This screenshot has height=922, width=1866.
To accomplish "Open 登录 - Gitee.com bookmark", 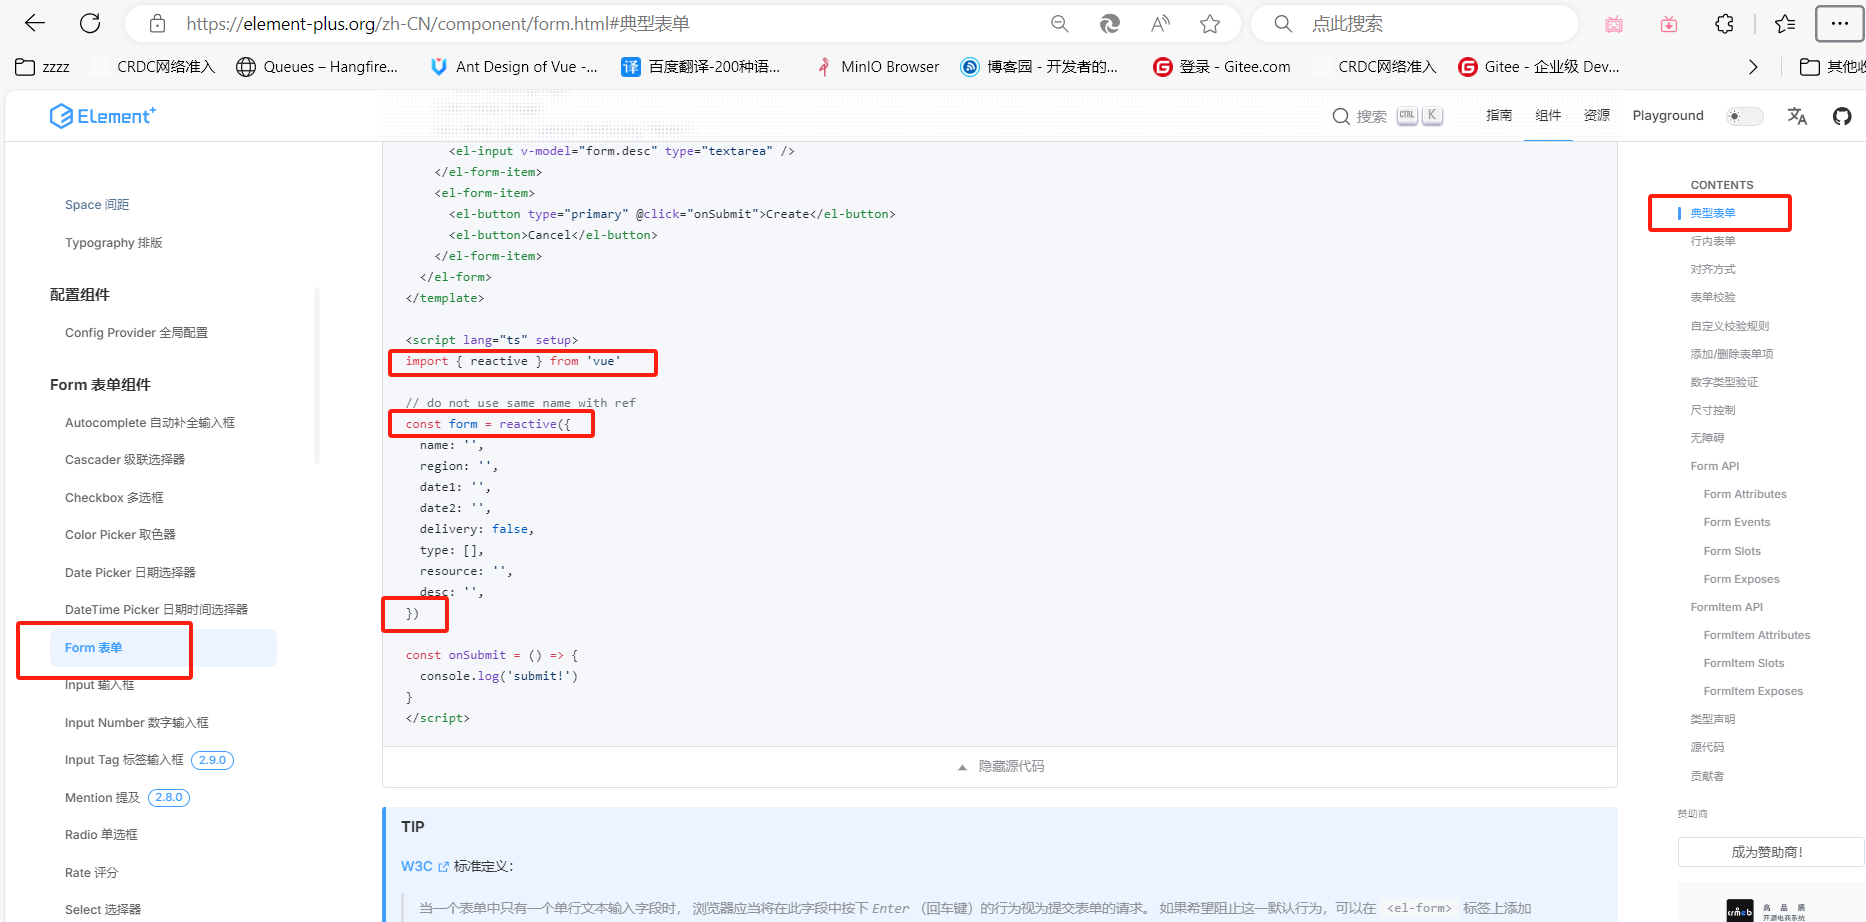I will [1221, 67].
